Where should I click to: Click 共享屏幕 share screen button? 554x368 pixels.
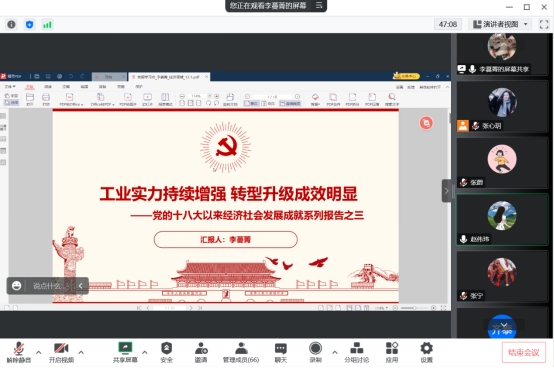pos(125,352)
